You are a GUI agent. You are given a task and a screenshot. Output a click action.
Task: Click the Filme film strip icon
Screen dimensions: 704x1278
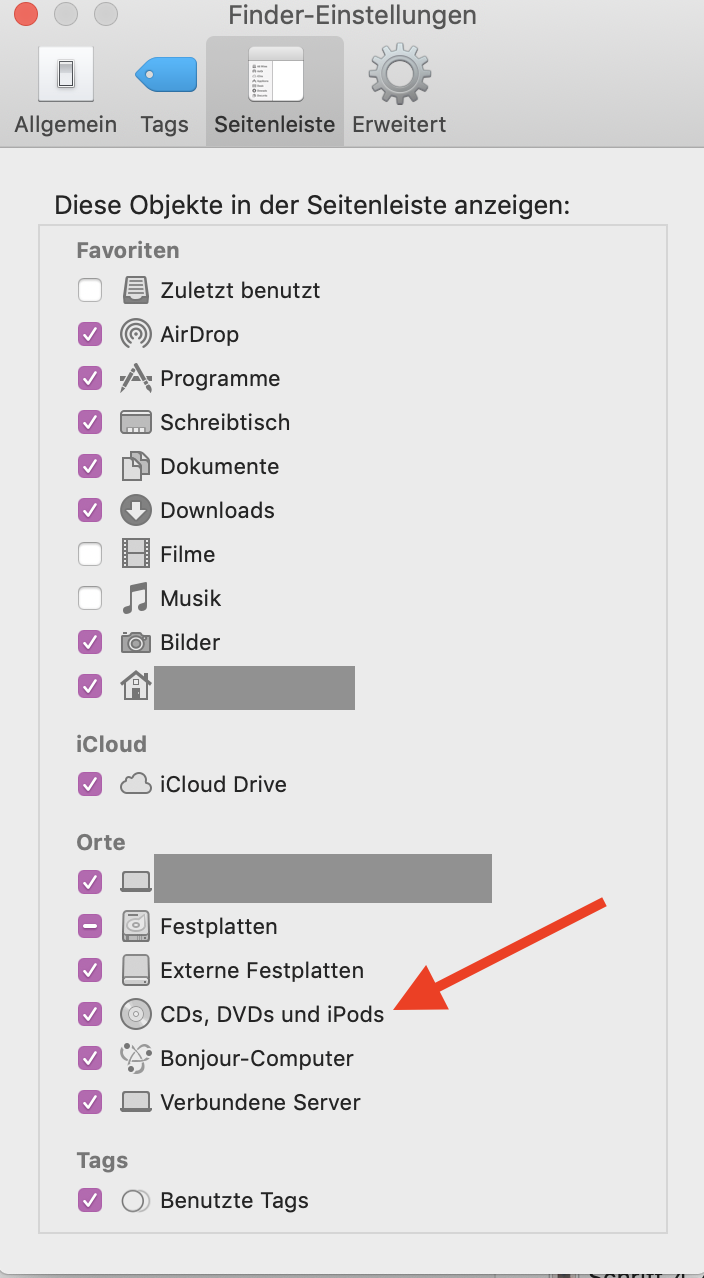coord(136,554)
